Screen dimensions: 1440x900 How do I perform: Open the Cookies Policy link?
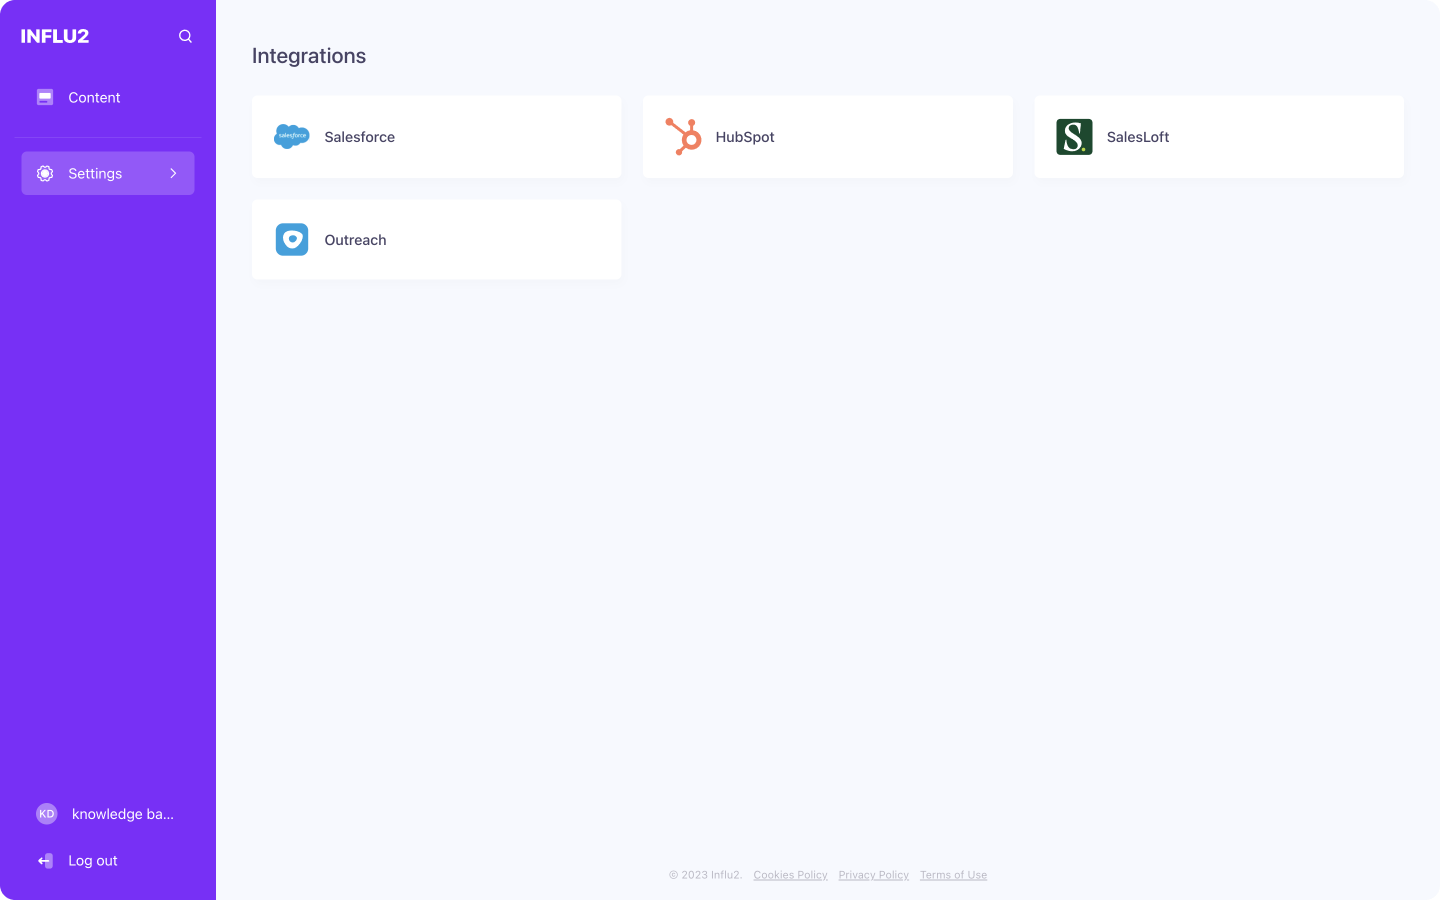tap(790, 874)
